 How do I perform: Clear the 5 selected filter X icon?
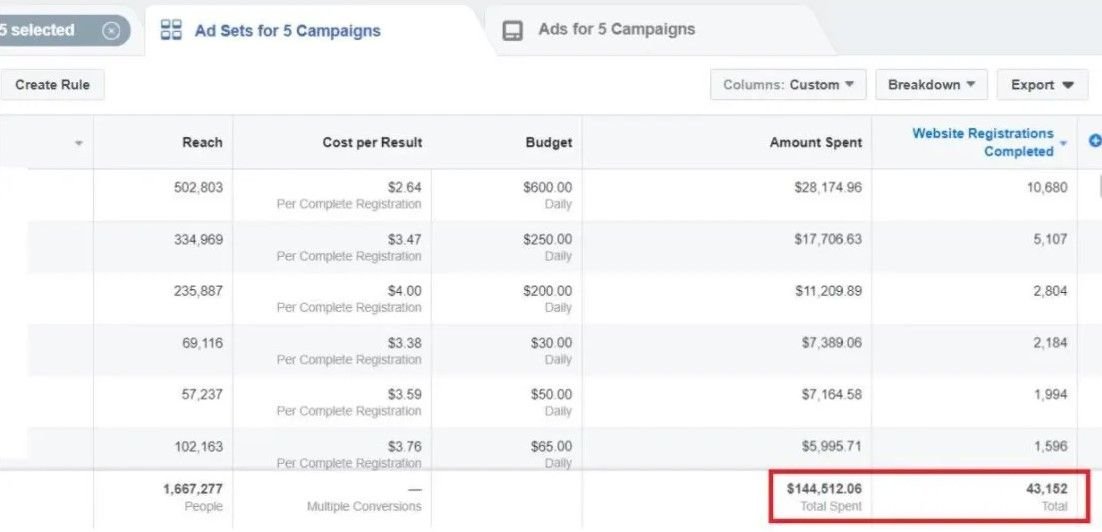click(111, 31)
